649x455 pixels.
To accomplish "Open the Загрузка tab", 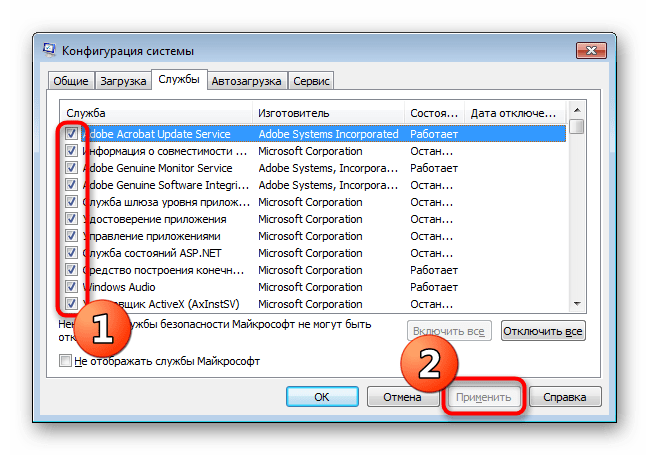I will click(123, 81).
